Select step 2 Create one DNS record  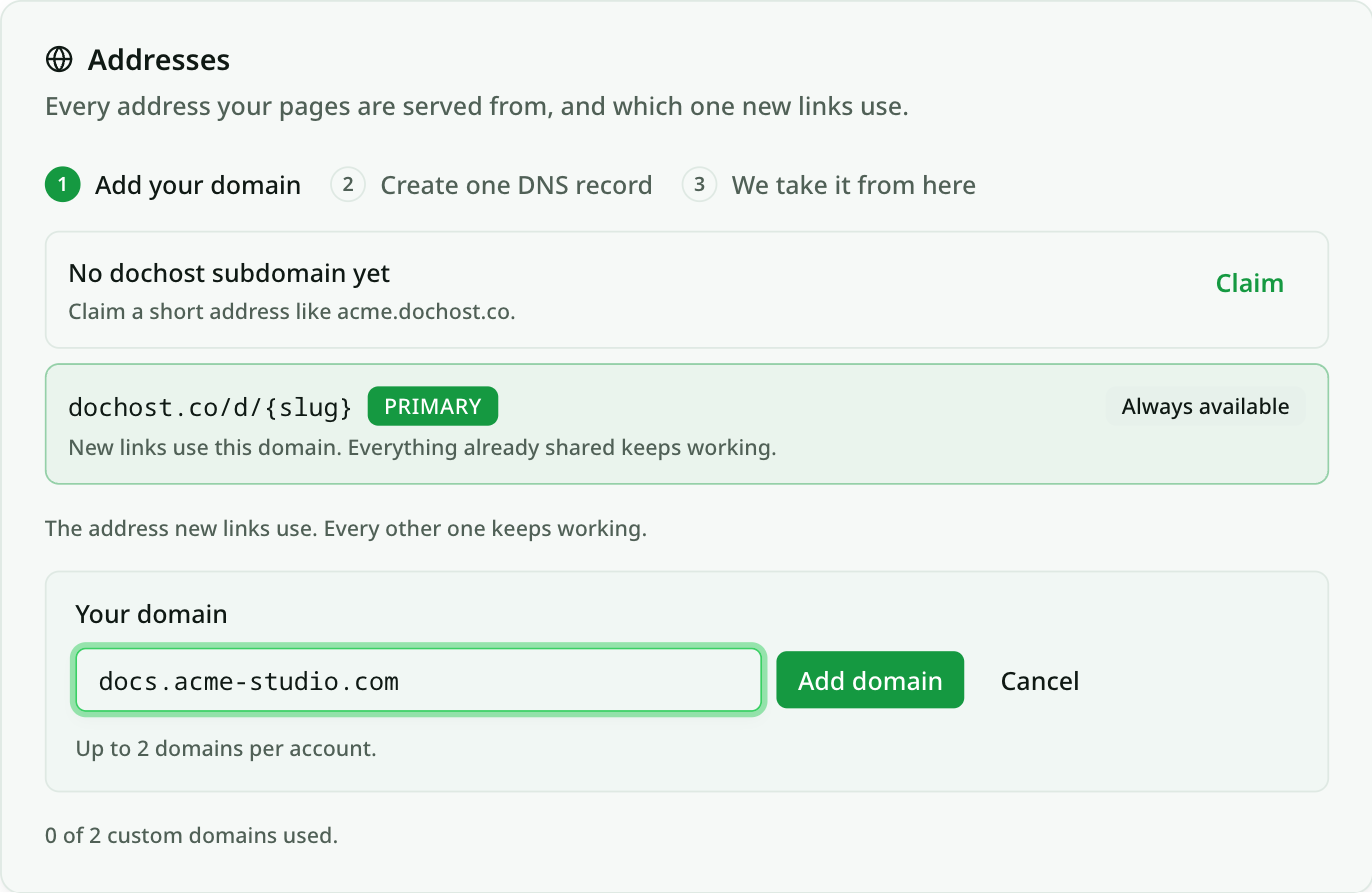tap(492, 185)
